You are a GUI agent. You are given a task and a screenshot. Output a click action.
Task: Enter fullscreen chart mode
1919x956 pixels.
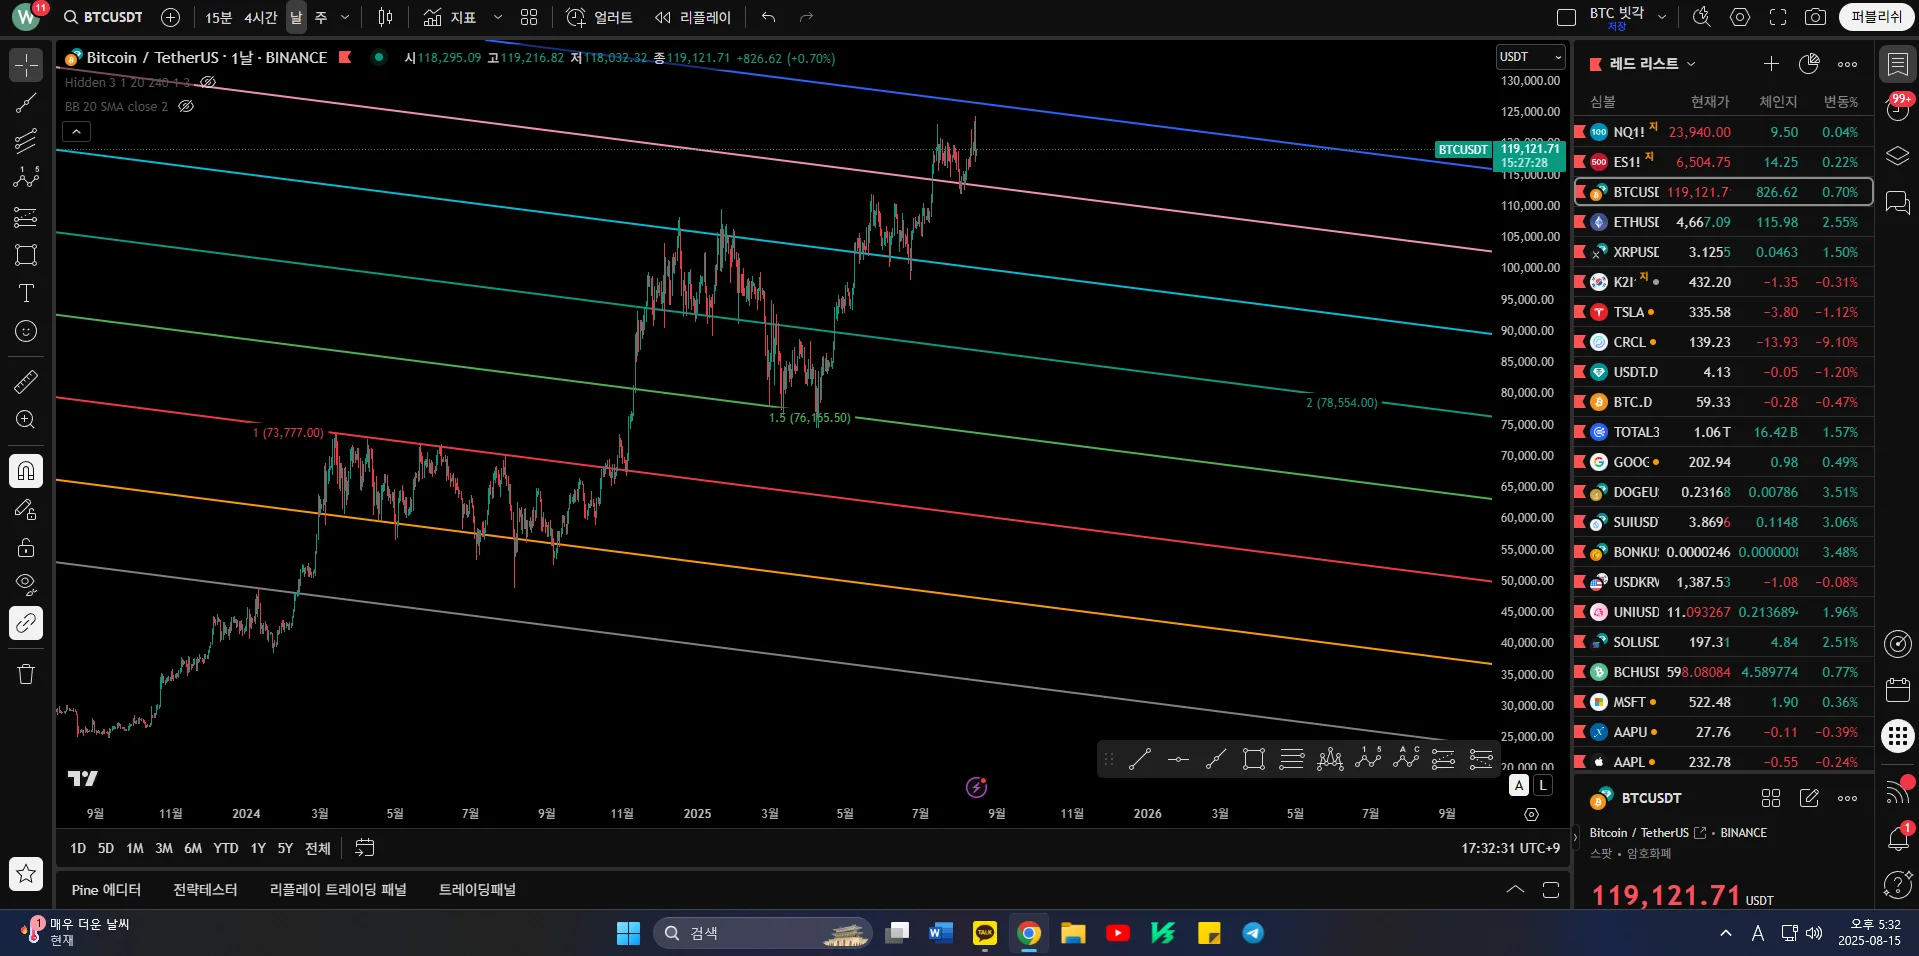1778,17
